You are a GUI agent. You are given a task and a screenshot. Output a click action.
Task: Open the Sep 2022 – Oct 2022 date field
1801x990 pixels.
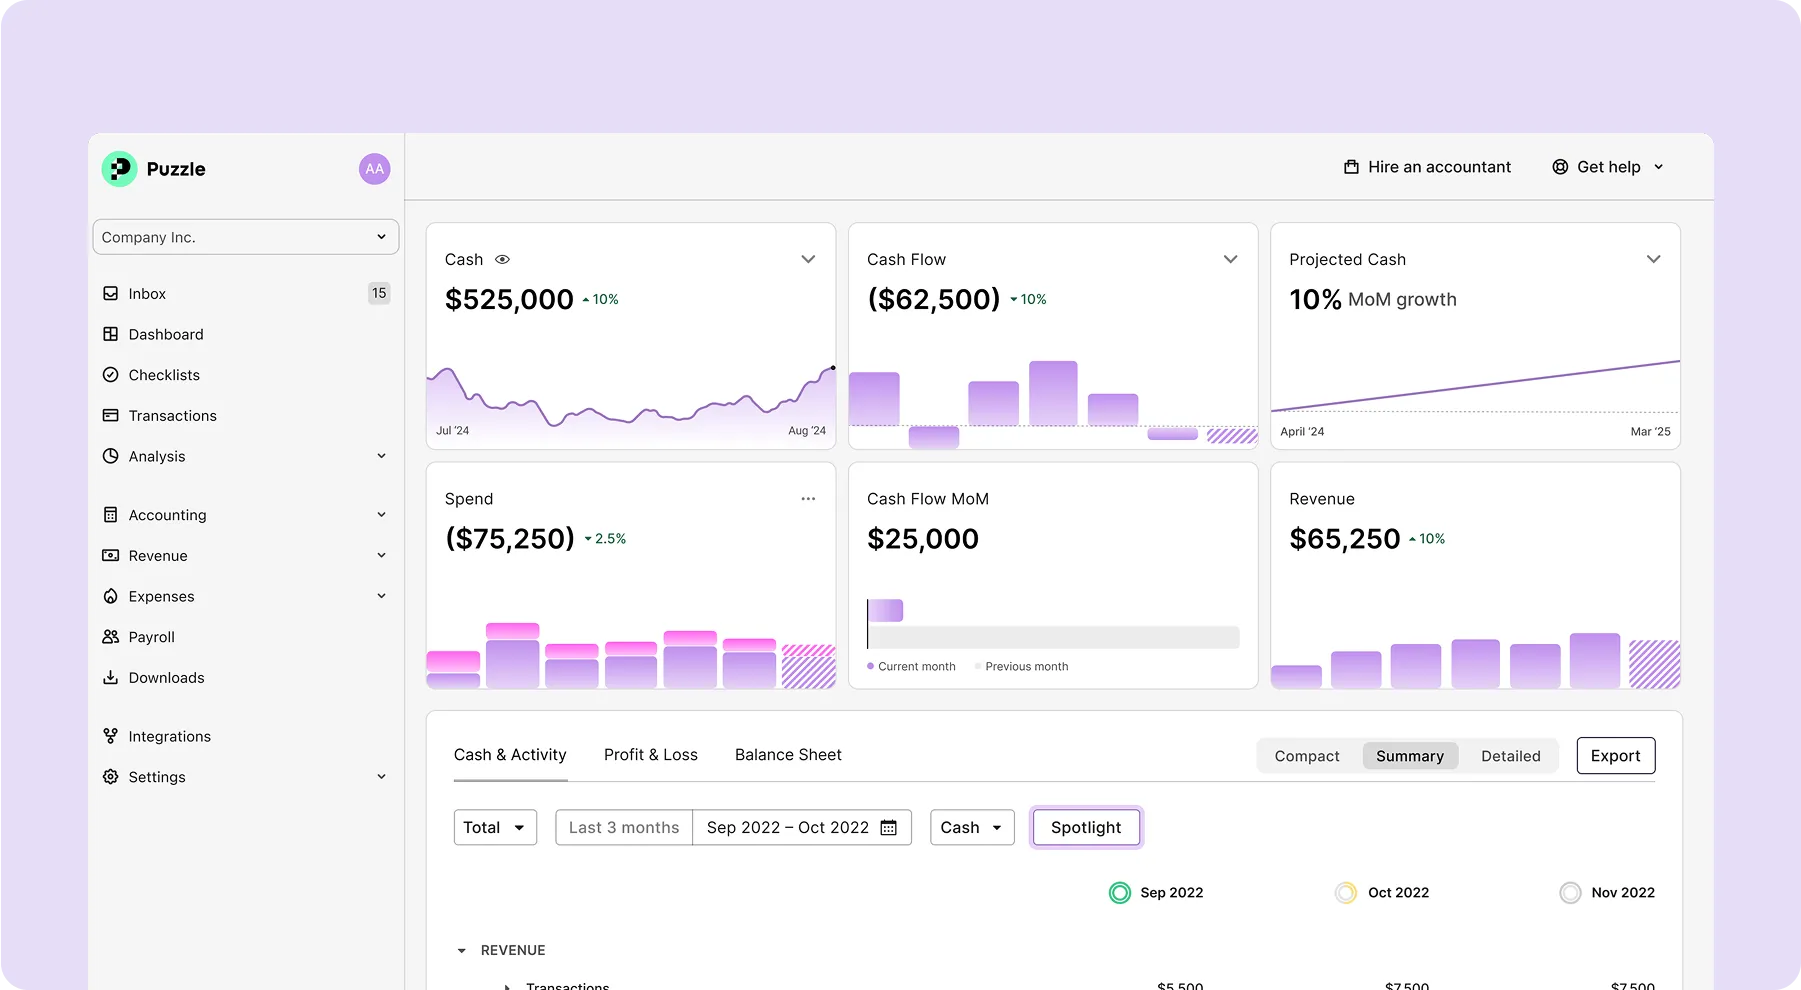(x=802, y=827)
